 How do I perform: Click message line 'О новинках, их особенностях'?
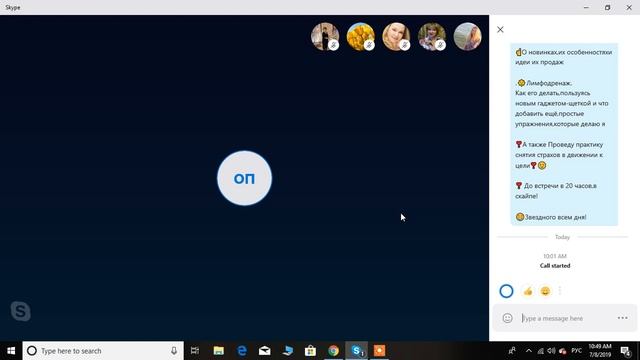[567, 52]
